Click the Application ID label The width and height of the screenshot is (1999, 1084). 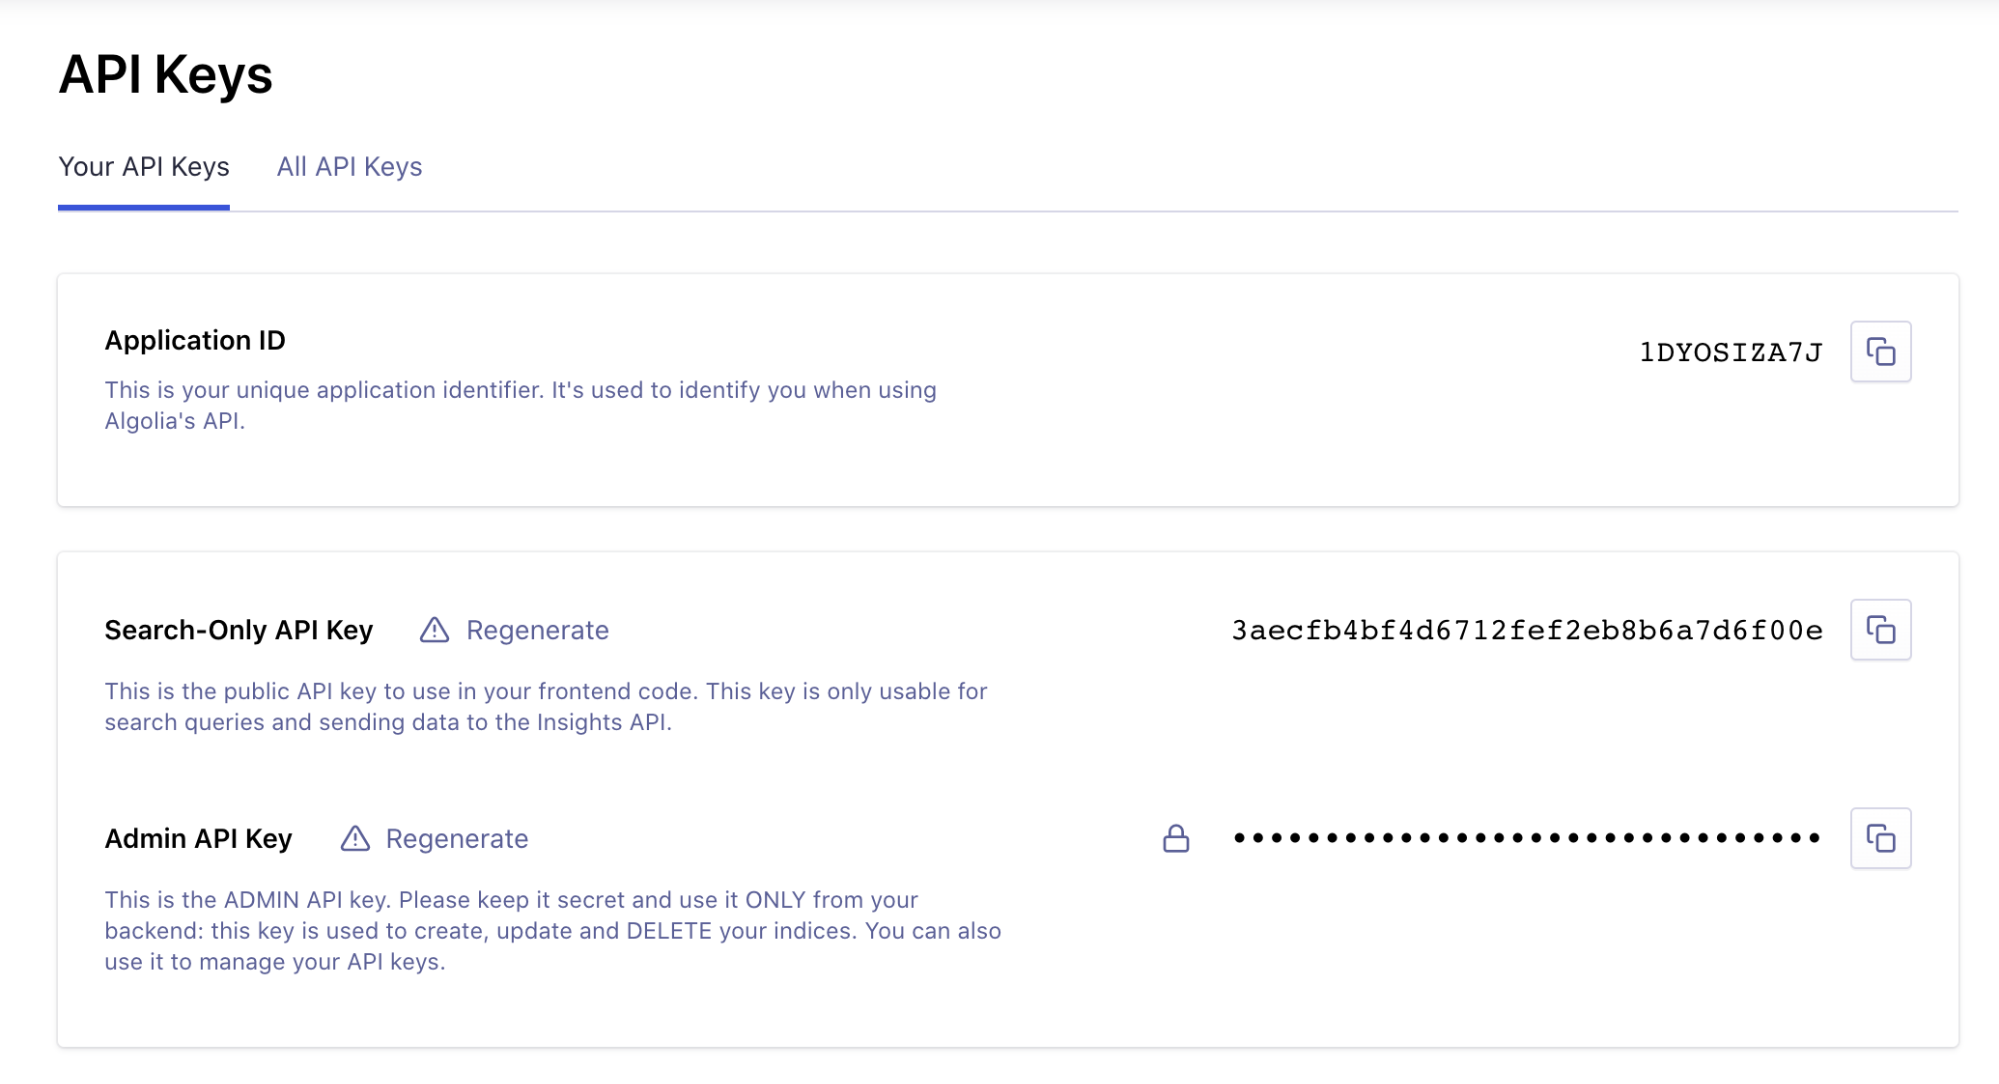click(x=195, y=341)
